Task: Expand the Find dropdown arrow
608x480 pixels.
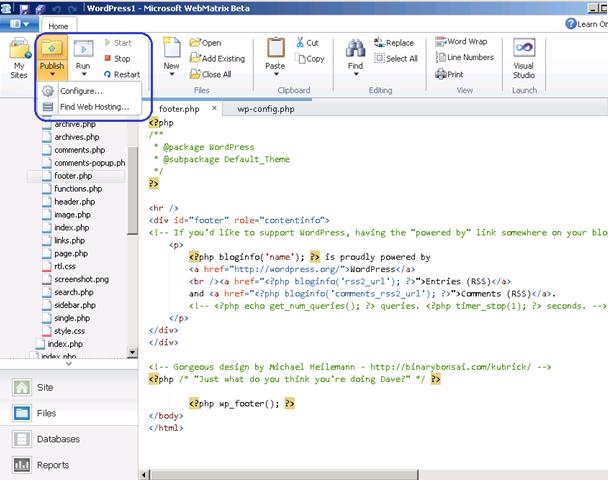Action: point(356,74)
